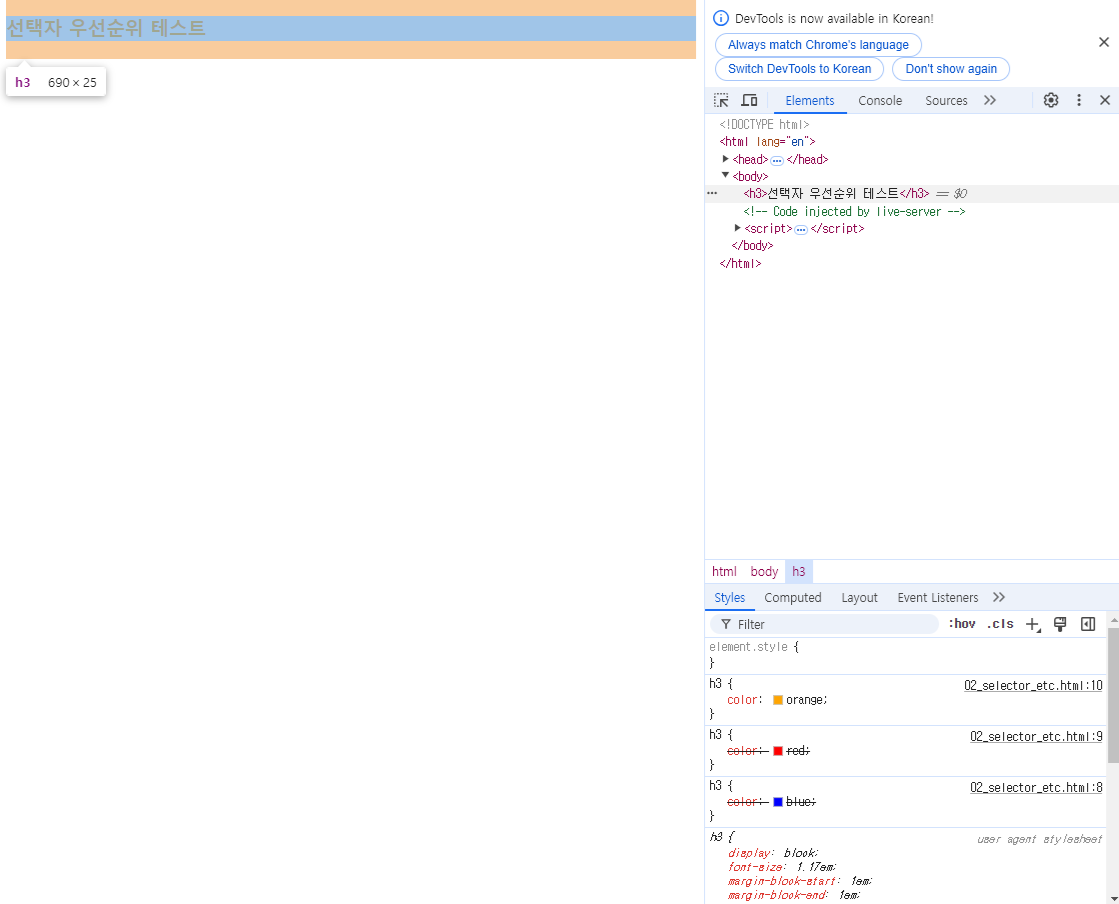1119x904 pixels.
Task: Open source link 02_selector_etc.html:10
Action: (x=1033, y=686)
